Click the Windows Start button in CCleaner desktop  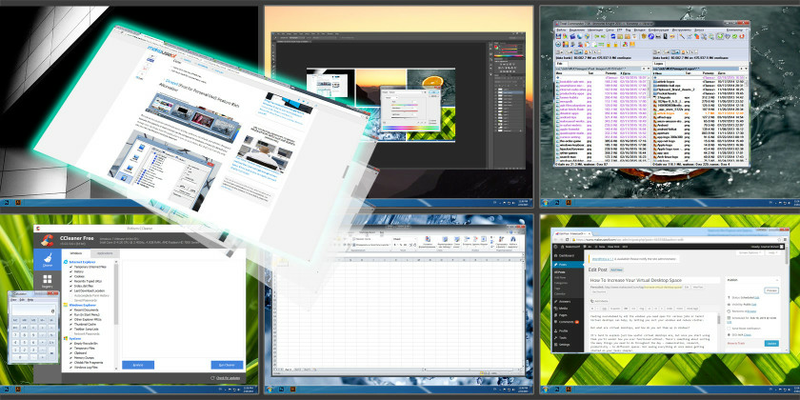(6, 392)
